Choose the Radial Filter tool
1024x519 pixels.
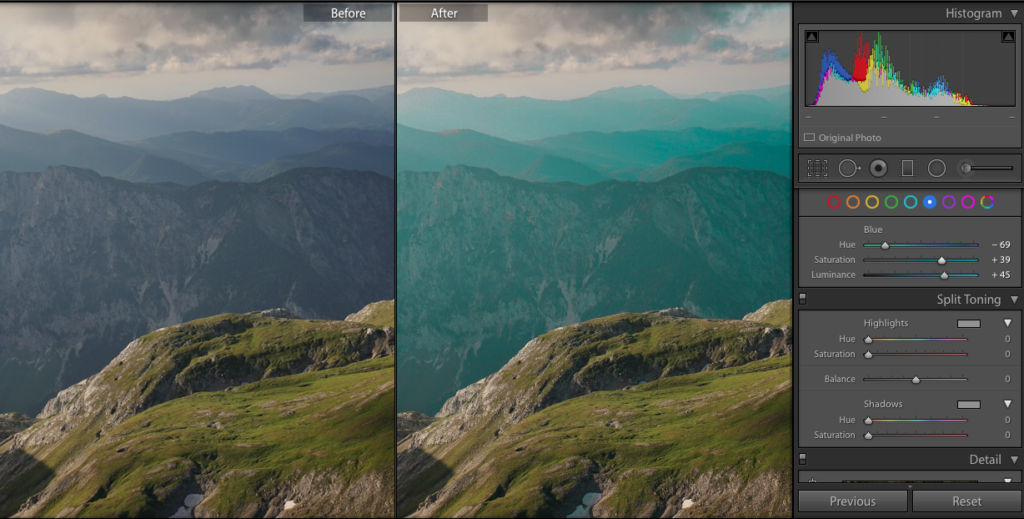[x=936, y=168]
